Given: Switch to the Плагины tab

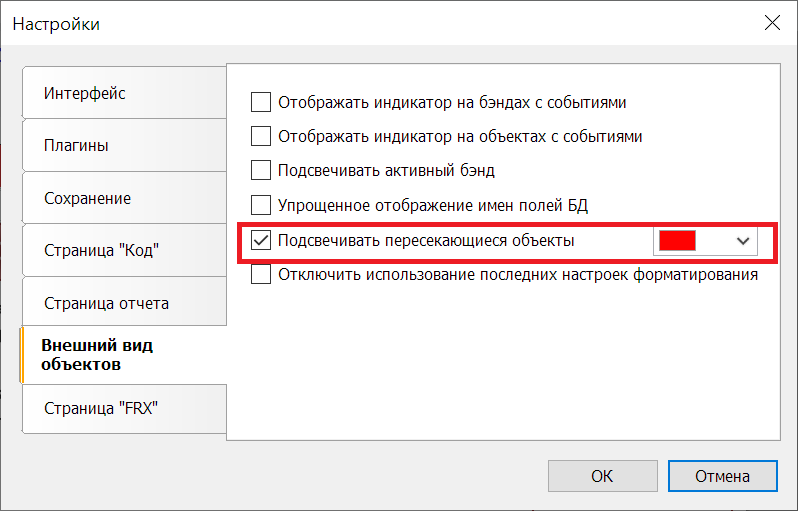Looking at the screenshot, I should [x=124, y=145].
